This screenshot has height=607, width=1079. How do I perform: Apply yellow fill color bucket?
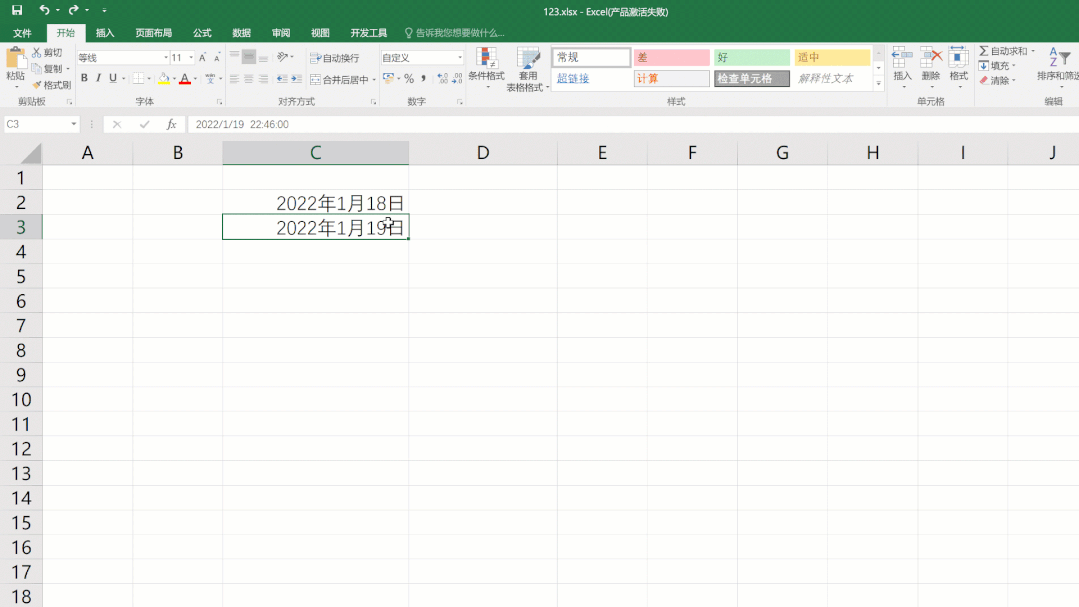click(164, 78)
